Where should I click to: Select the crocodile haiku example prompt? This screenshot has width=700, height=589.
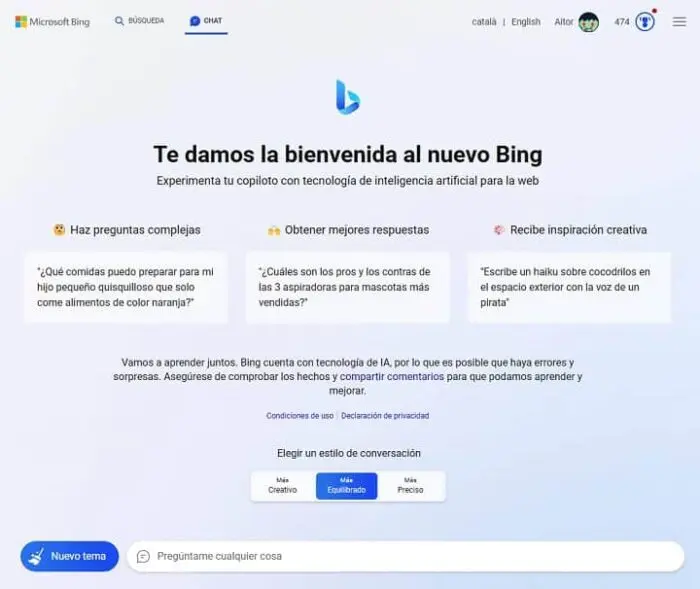[x=569, y=287]
